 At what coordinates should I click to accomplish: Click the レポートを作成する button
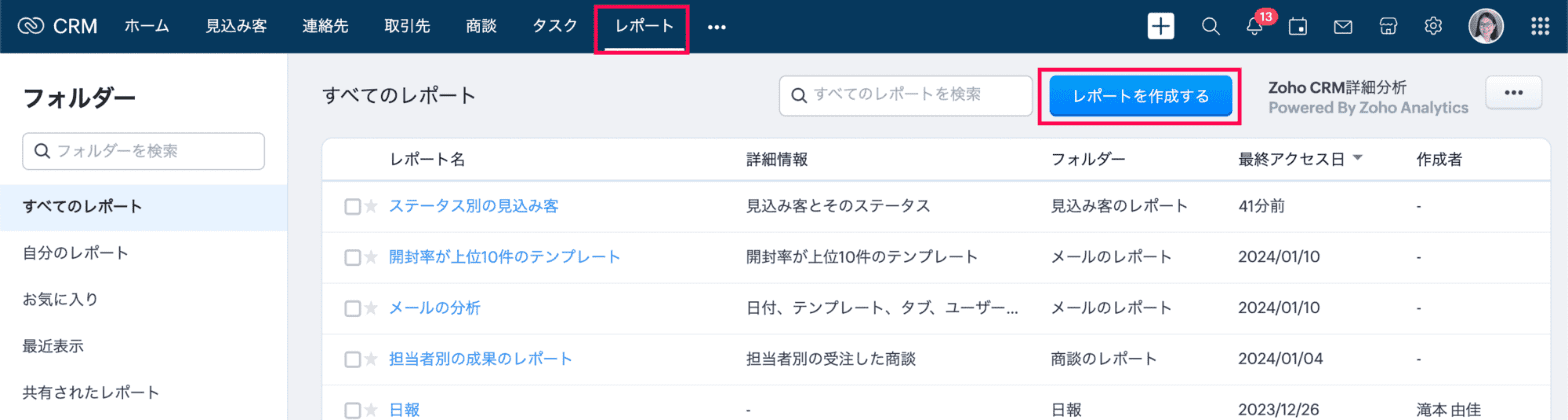pos(1140,96)
